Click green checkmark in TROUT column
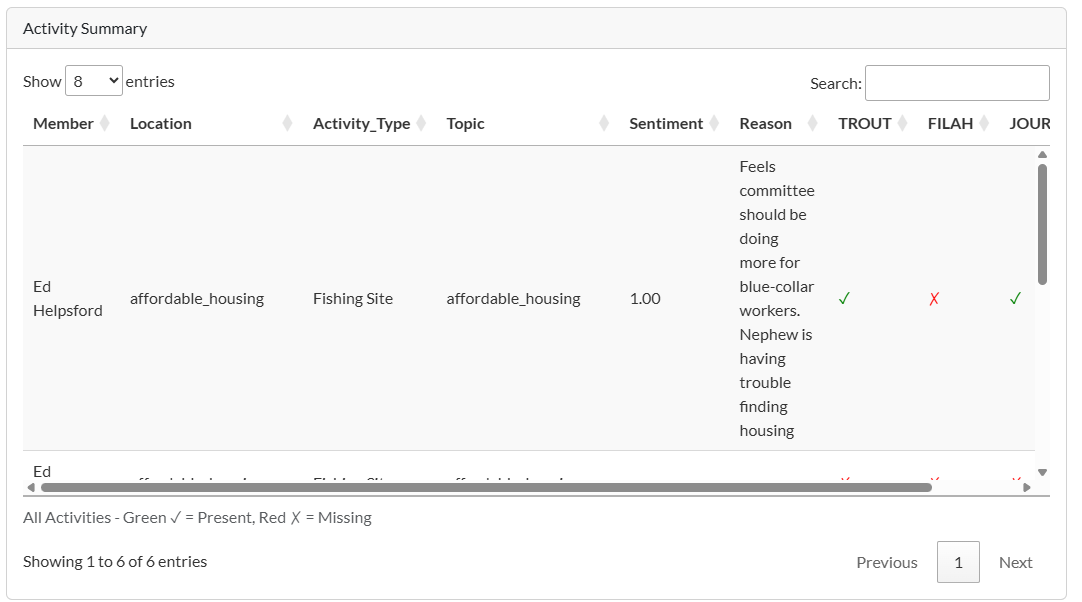 [844, 299]
